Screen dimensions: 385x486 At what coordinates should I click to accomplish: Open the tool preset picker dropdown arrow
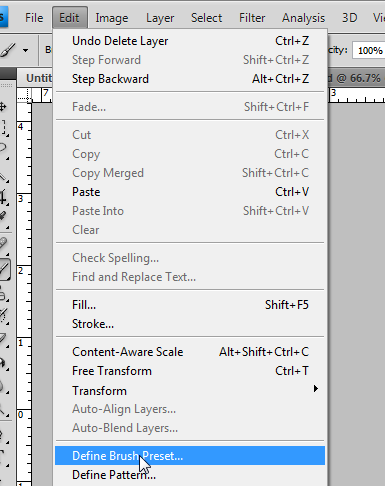26,51
